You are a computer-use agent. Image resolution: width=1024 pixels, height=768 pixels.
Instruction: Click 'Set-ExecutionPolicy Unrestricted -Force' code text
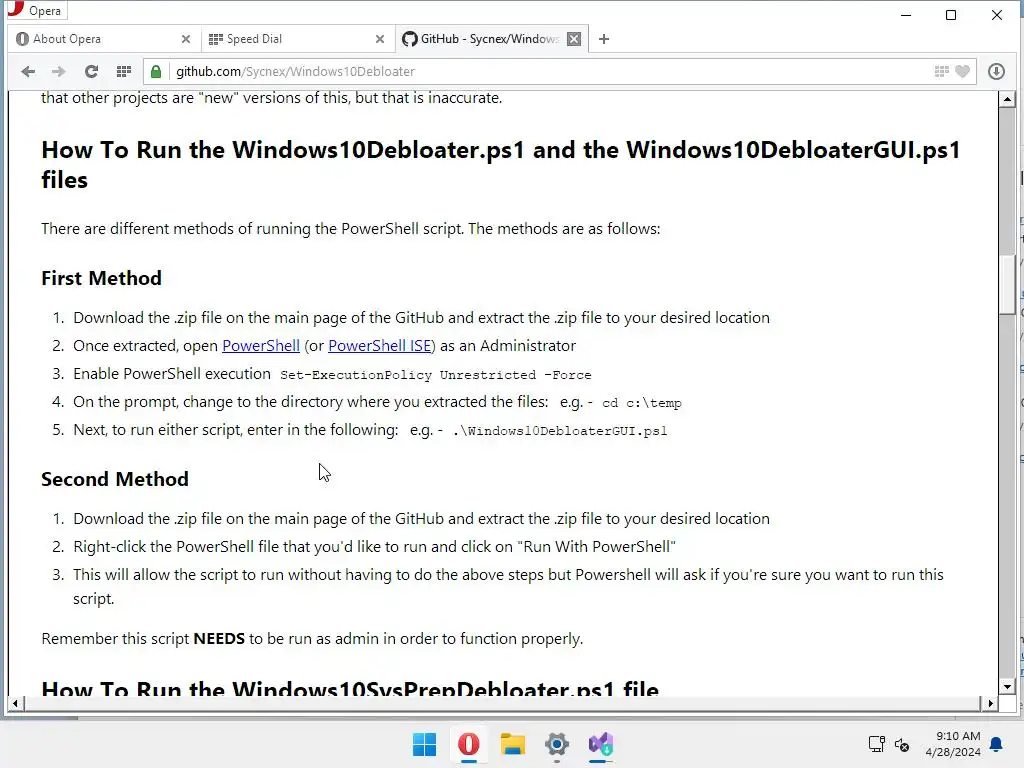pyautogui.click(x=436, y=375)
